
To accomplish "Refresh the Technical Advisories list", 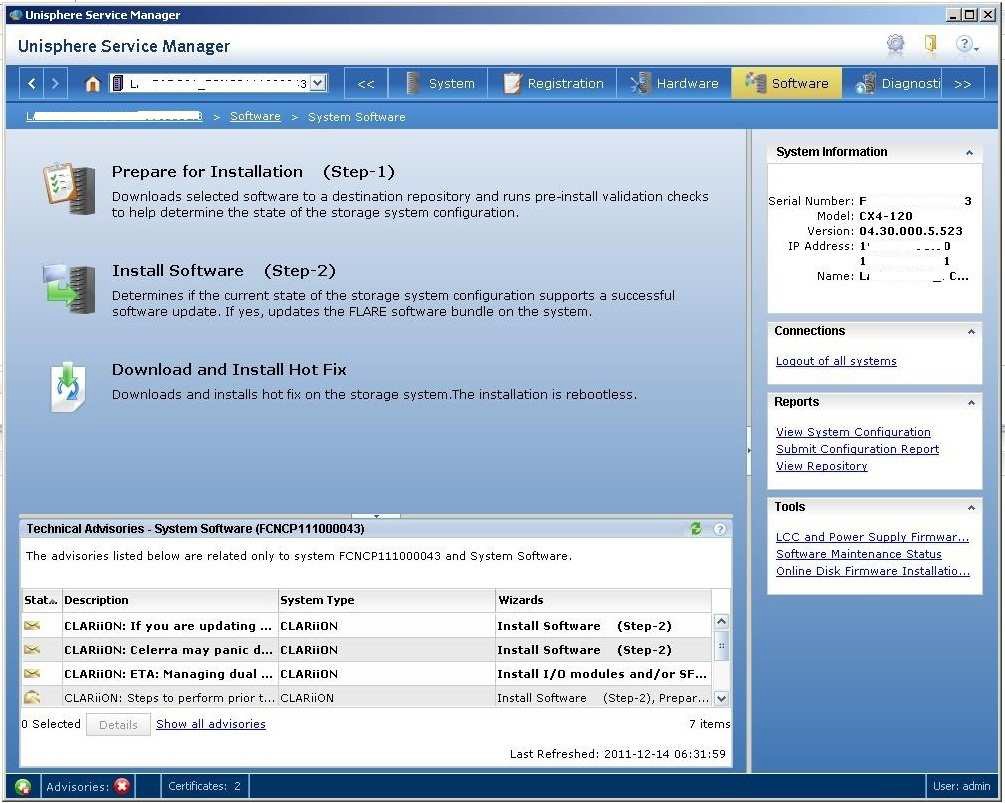I will [695, 529].
